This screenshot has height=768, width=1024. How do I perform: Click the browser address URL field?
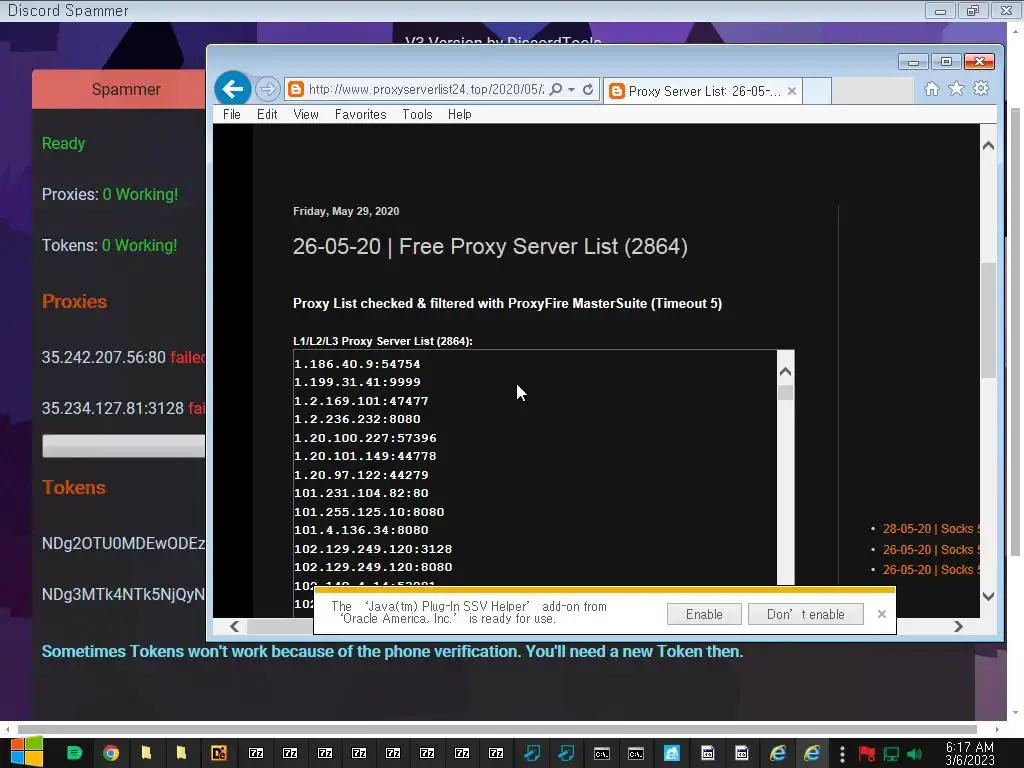[x=424, y=89]
